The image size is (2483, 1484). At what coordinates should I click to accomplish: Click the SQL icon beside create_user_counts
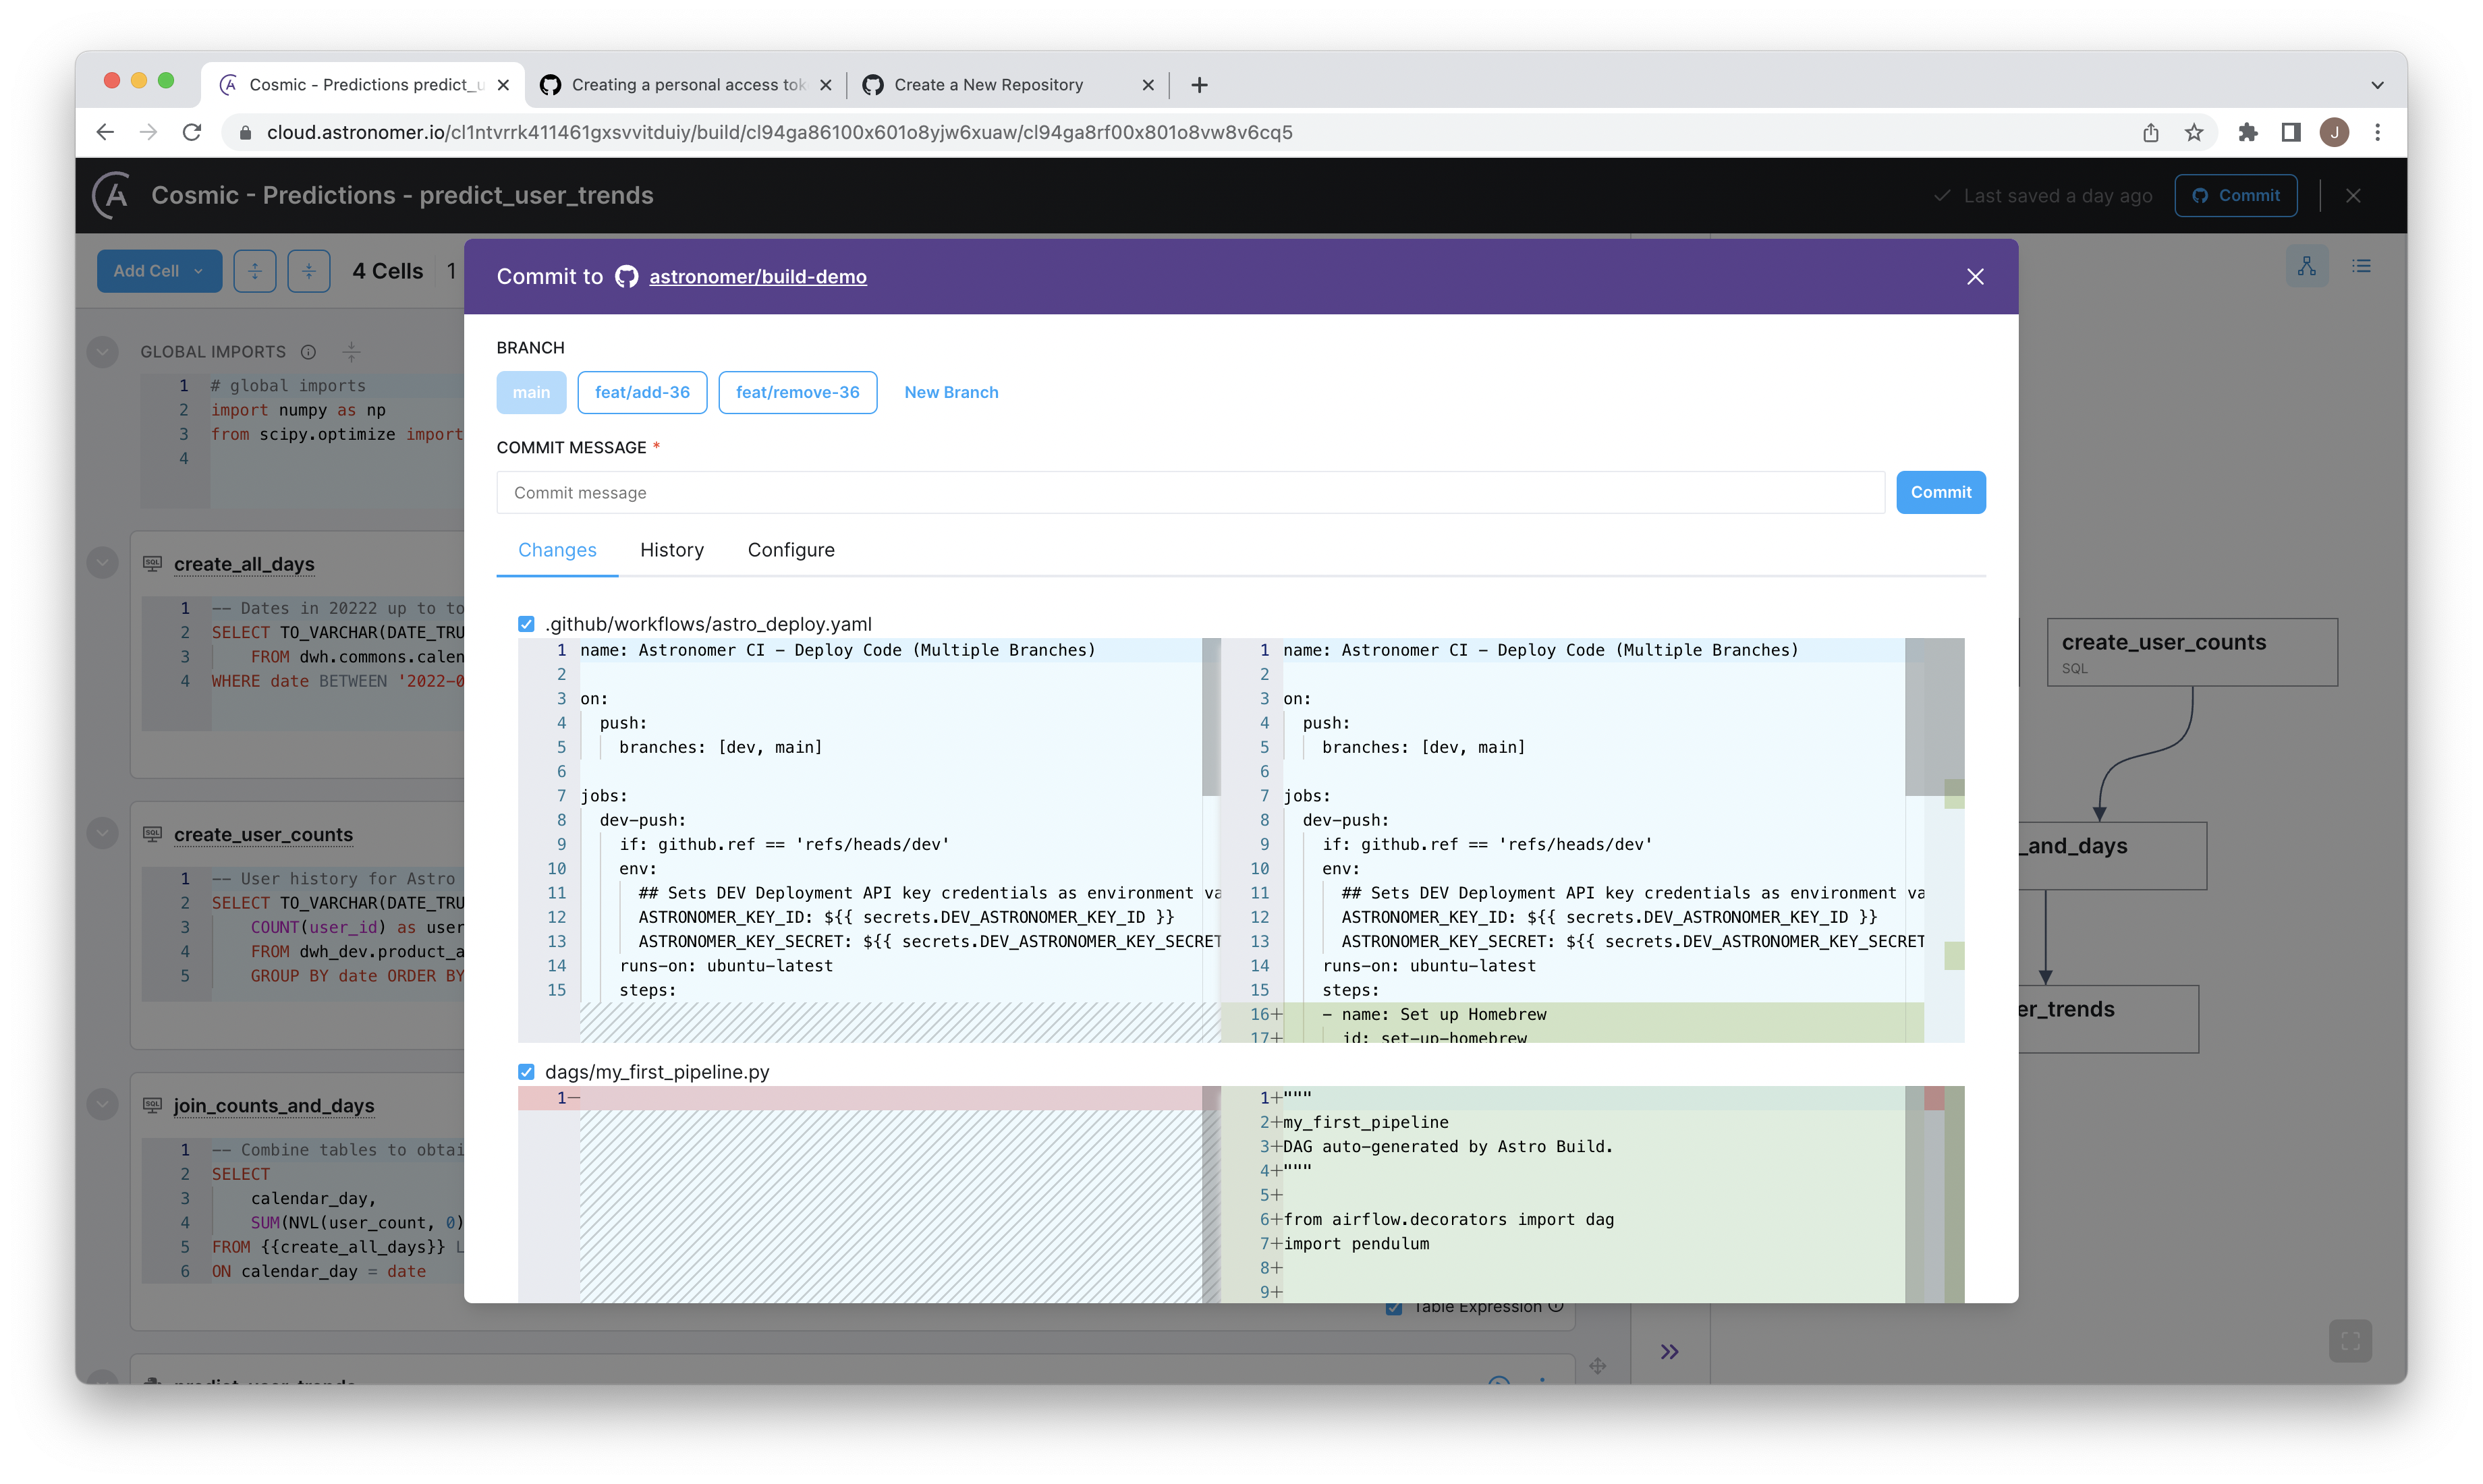tap(152, 834)
